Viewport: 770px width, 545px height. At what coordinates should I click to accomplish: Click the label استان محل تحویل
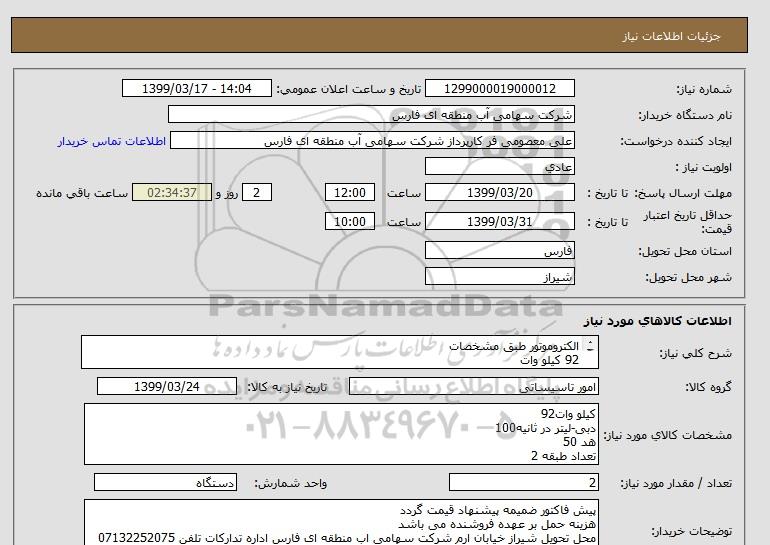(x=685, y=251)
